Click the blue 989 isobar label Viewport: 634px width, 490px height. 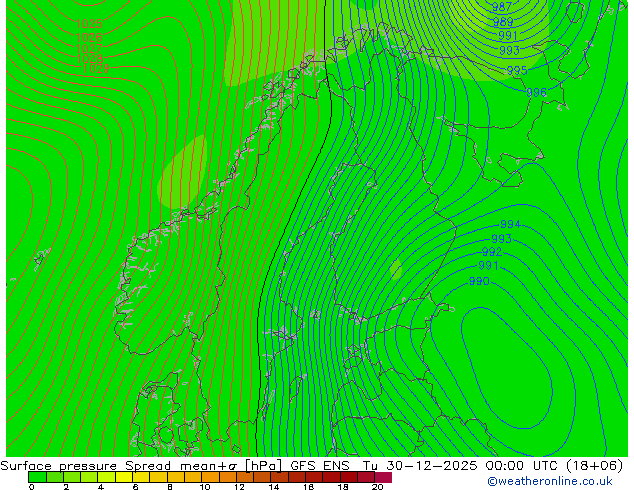(503, 21)
